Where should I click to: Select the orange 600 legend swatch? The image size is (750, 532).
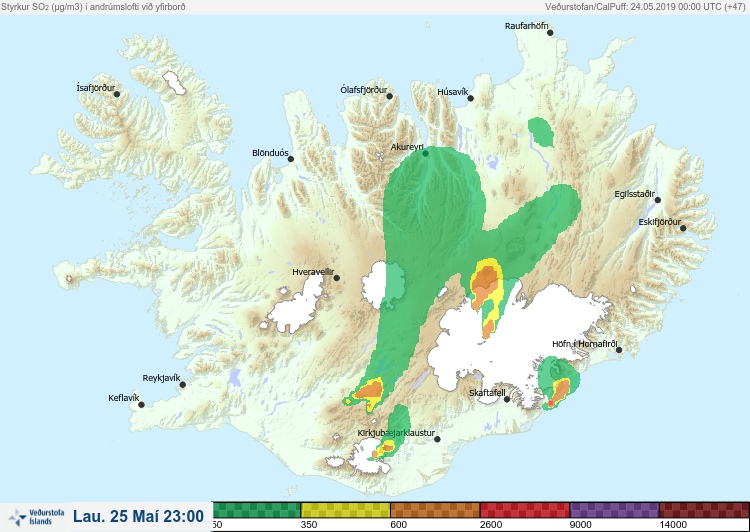pos(435,510)
